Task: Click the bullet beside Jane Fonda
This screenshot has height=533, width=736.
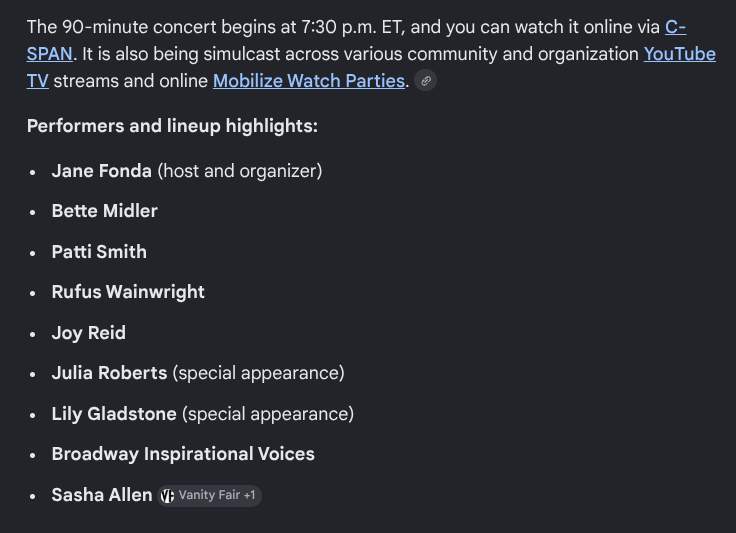Action: (x=32, y=172)
